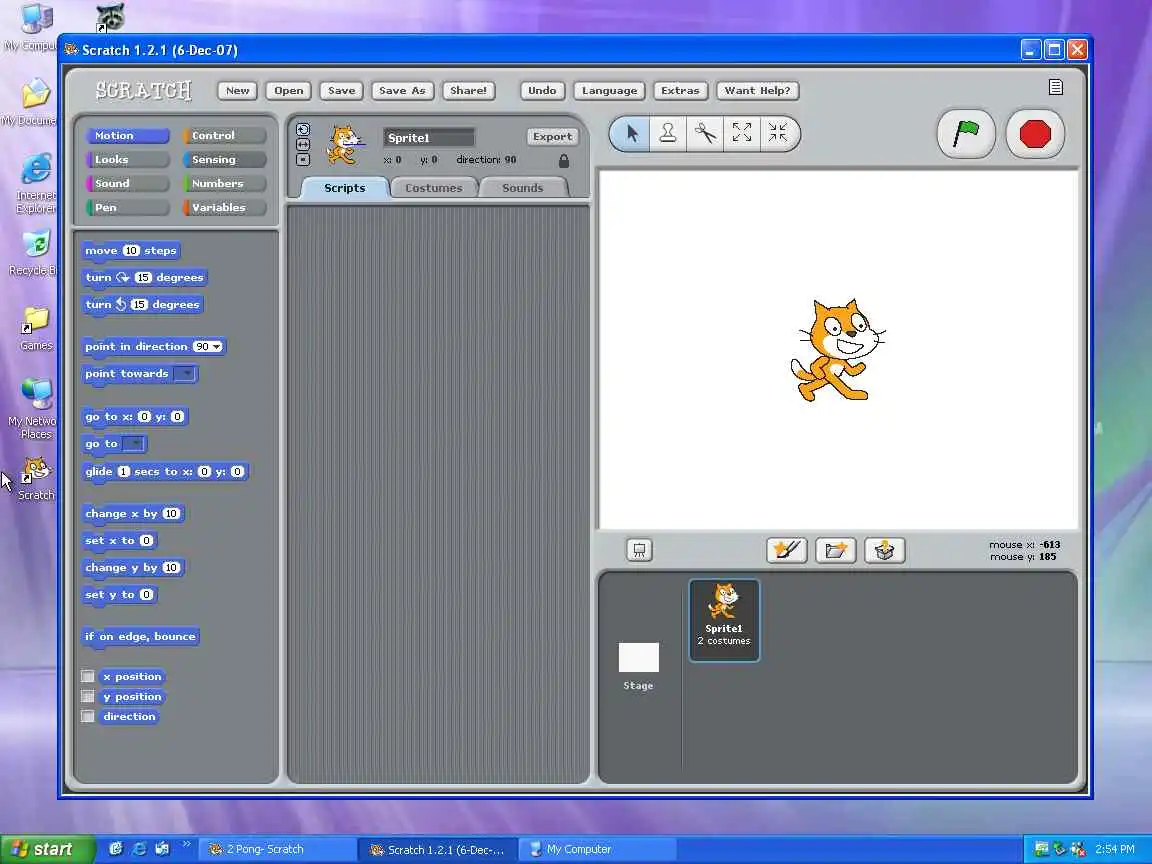Click My Network Places desktop icon
The width and height of the screenshot is (1152, 864).
point(35,408)
